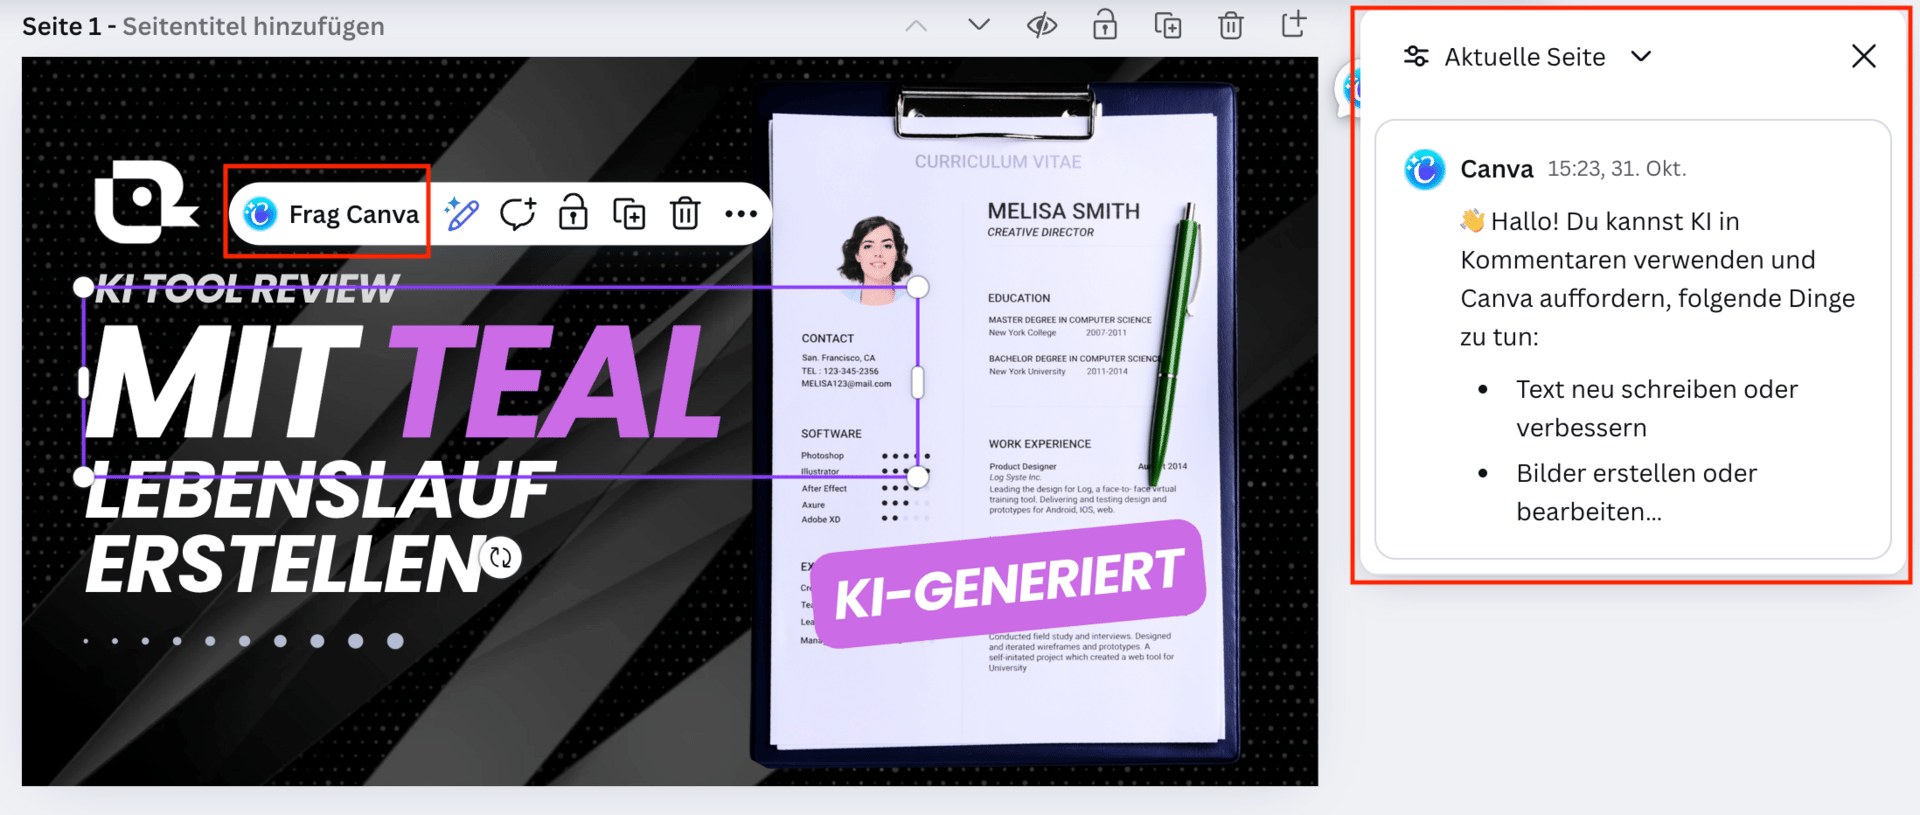Click the rotate handle beside 'ERSTELLEN'
The image size is (1920, 815).
point(501,557)
